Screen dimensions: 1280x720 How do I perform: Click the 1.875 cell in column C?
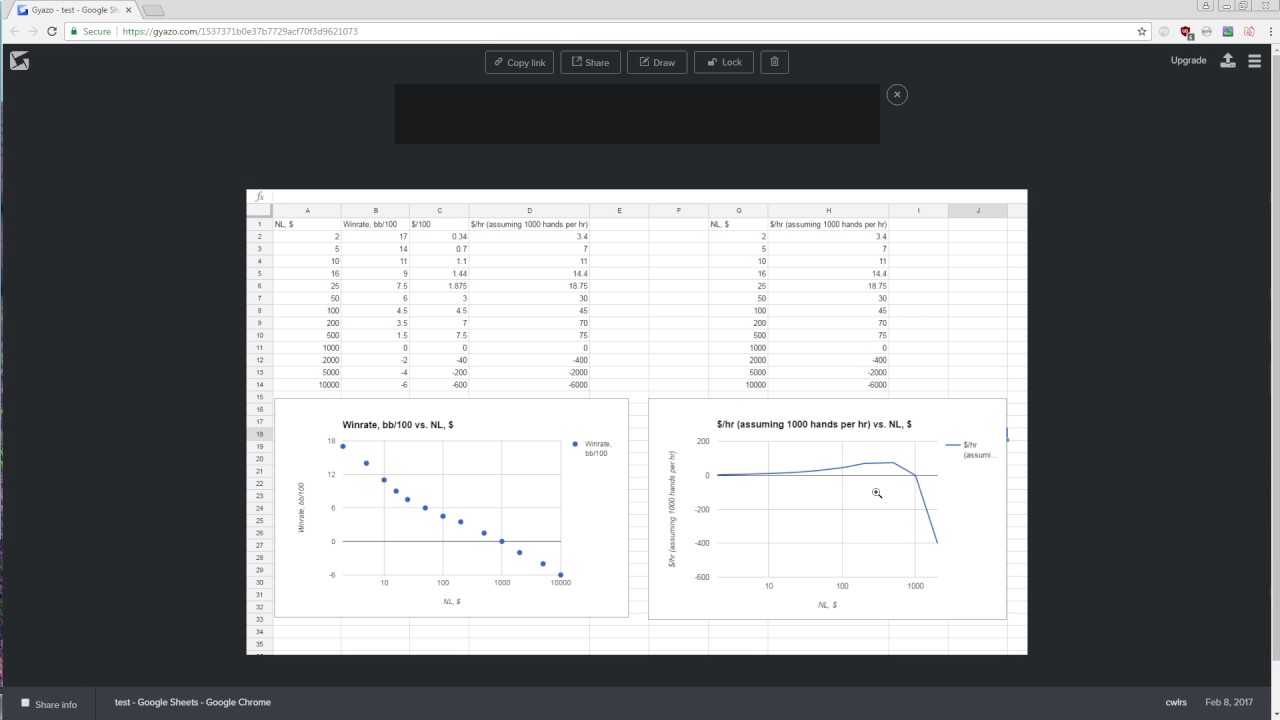(439, 286)
